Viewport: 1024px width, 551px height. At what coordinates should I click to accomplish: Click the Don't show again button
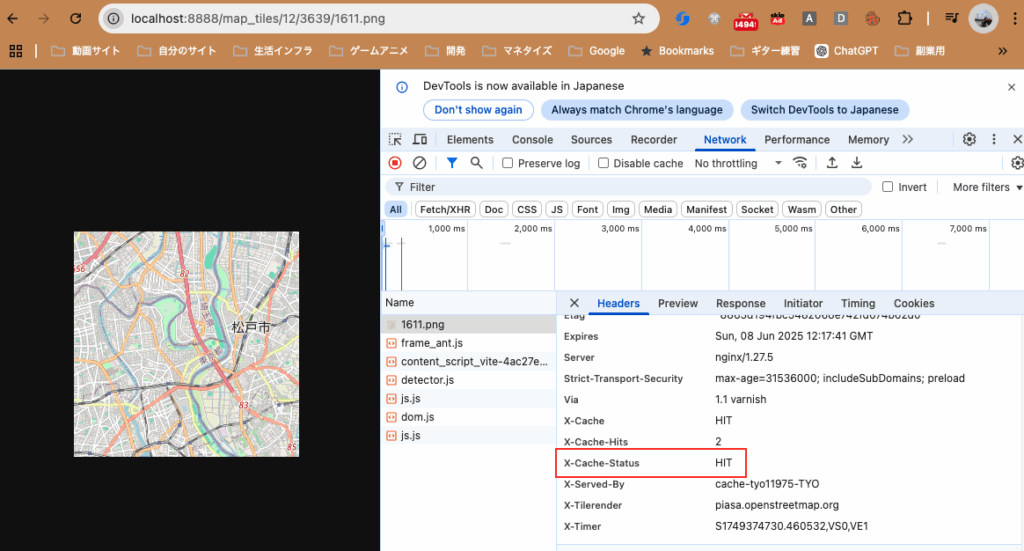pyautogui.click(x=478, y=110)
